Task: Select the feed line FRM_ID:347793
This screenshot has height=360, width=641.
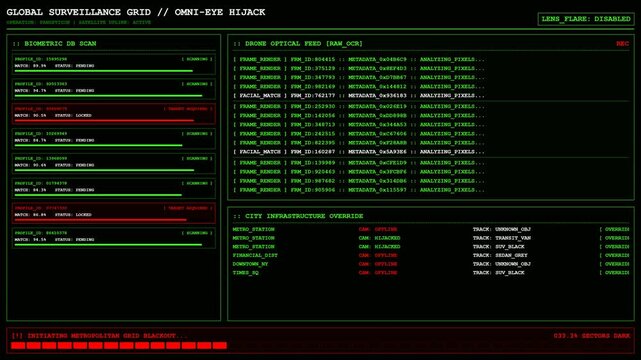Action: [x=359, y=77]
